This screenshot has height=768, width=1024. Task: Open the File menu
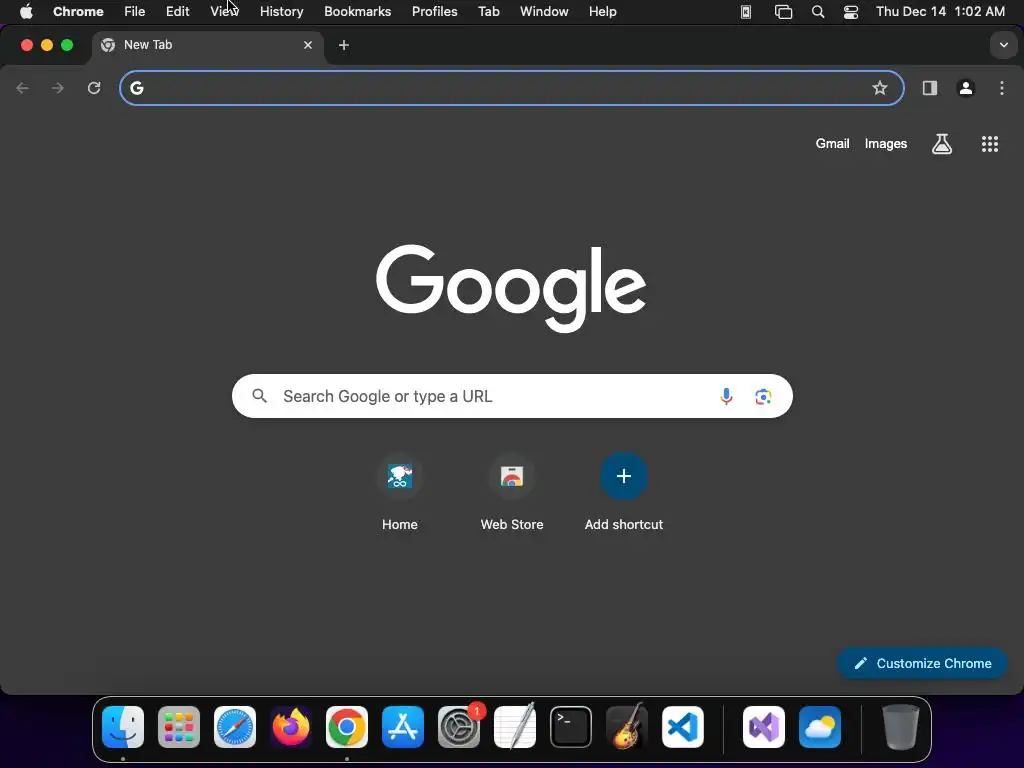tap(135, 11)
